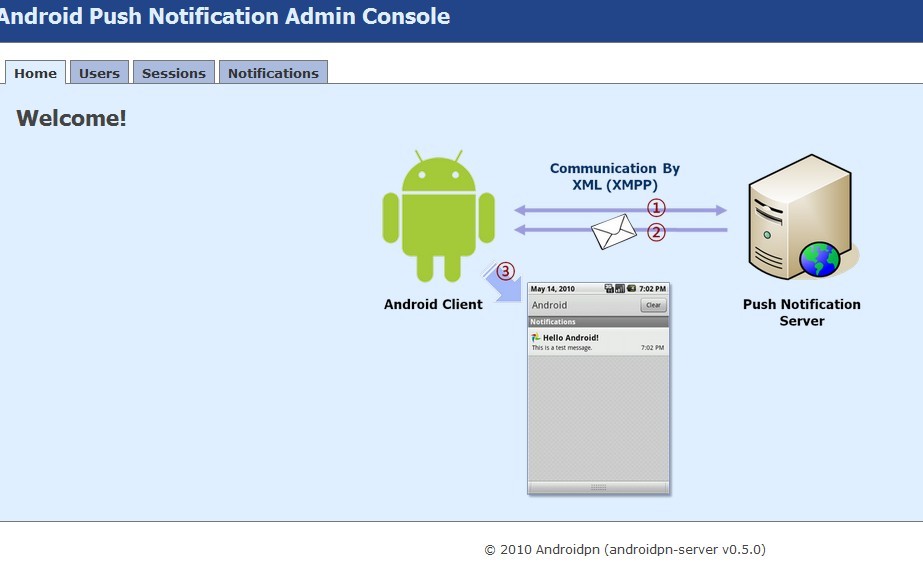923x579 pixels.
Task: Click the colorful icon beside Hello Android!
Action: 536,337
